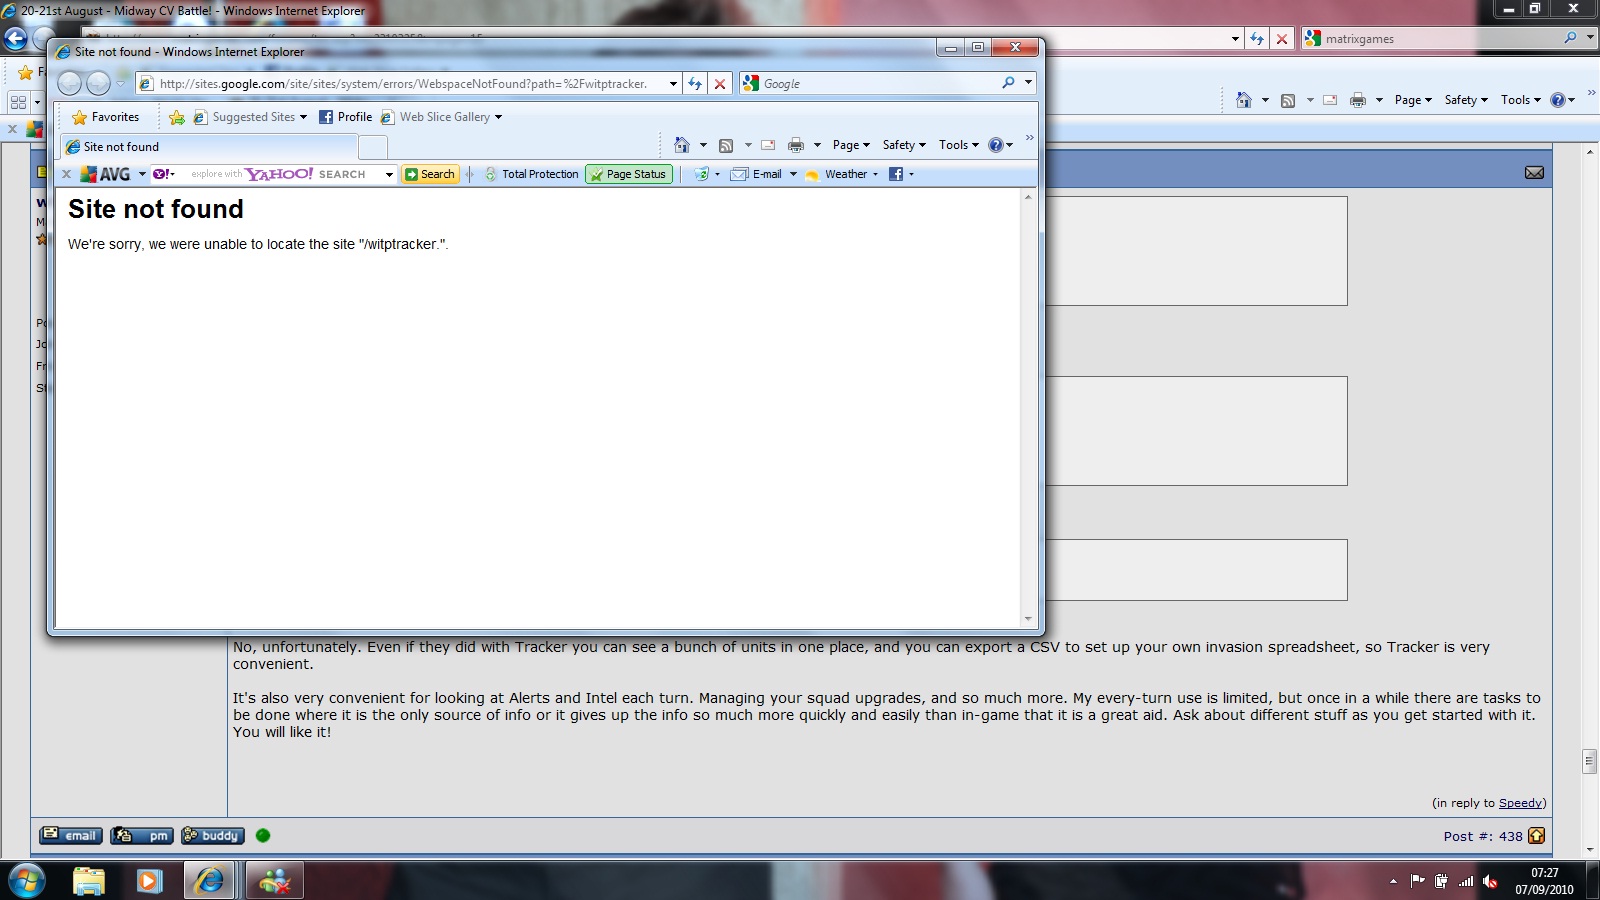Expand the Yahoo search box dropdown arrow
1600x900 pixels.
(389, 174)
